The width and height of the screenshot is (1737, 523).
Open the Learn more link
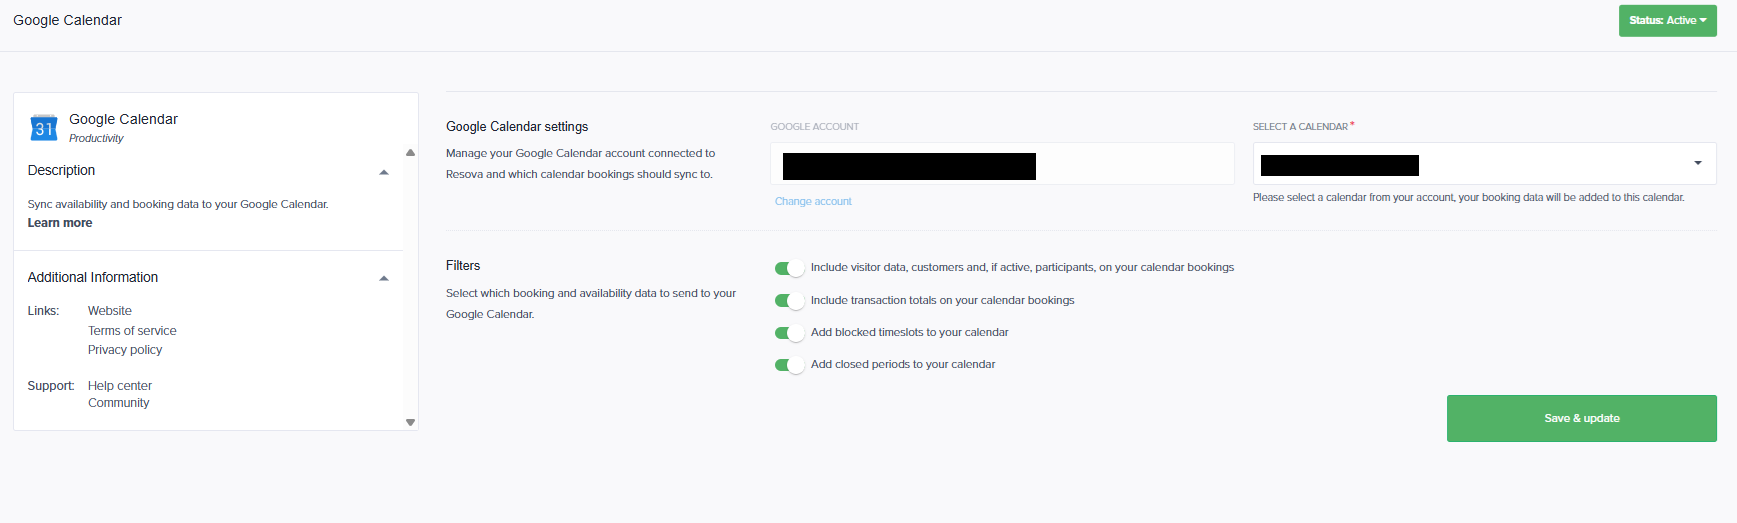pyautogui.click(x=60, y=223)
